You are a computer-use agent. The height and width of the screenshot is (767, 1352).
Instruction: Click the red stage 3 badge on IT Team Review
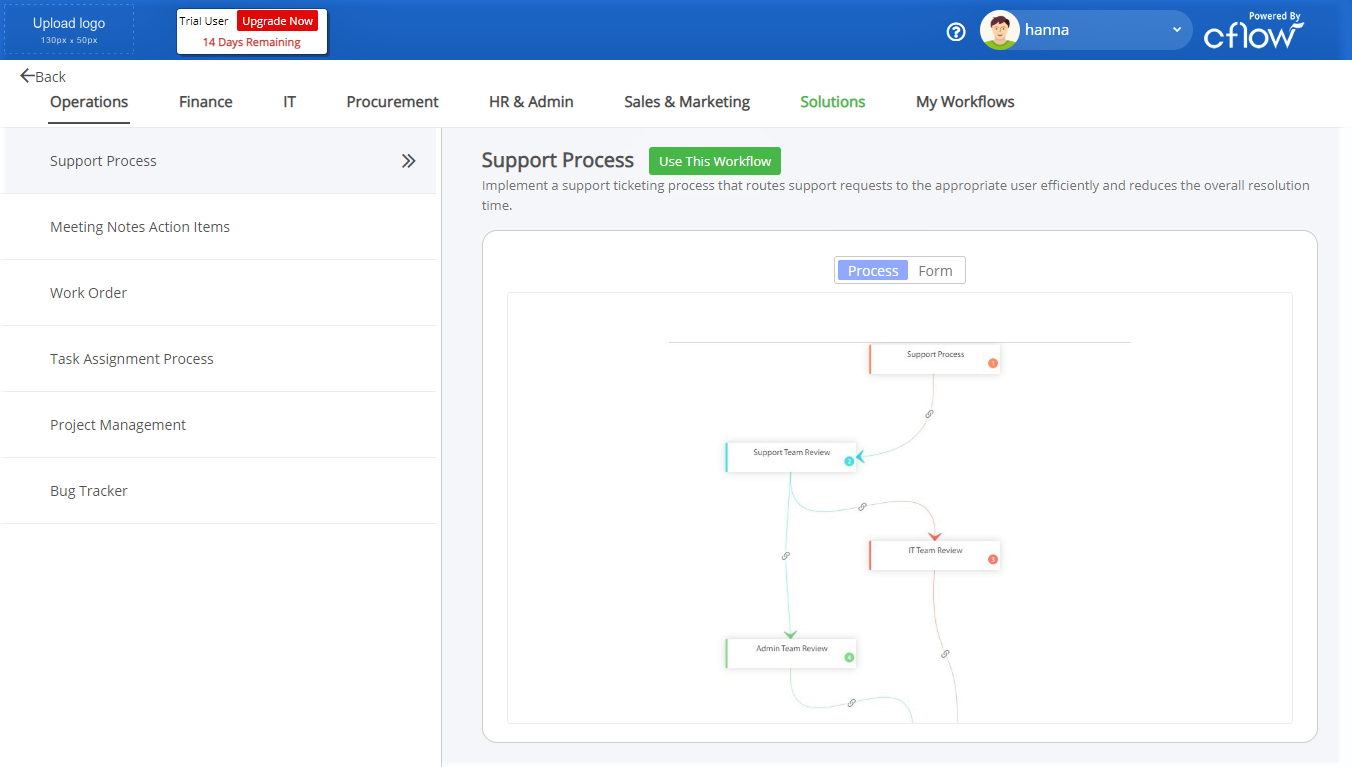point(993,560)
